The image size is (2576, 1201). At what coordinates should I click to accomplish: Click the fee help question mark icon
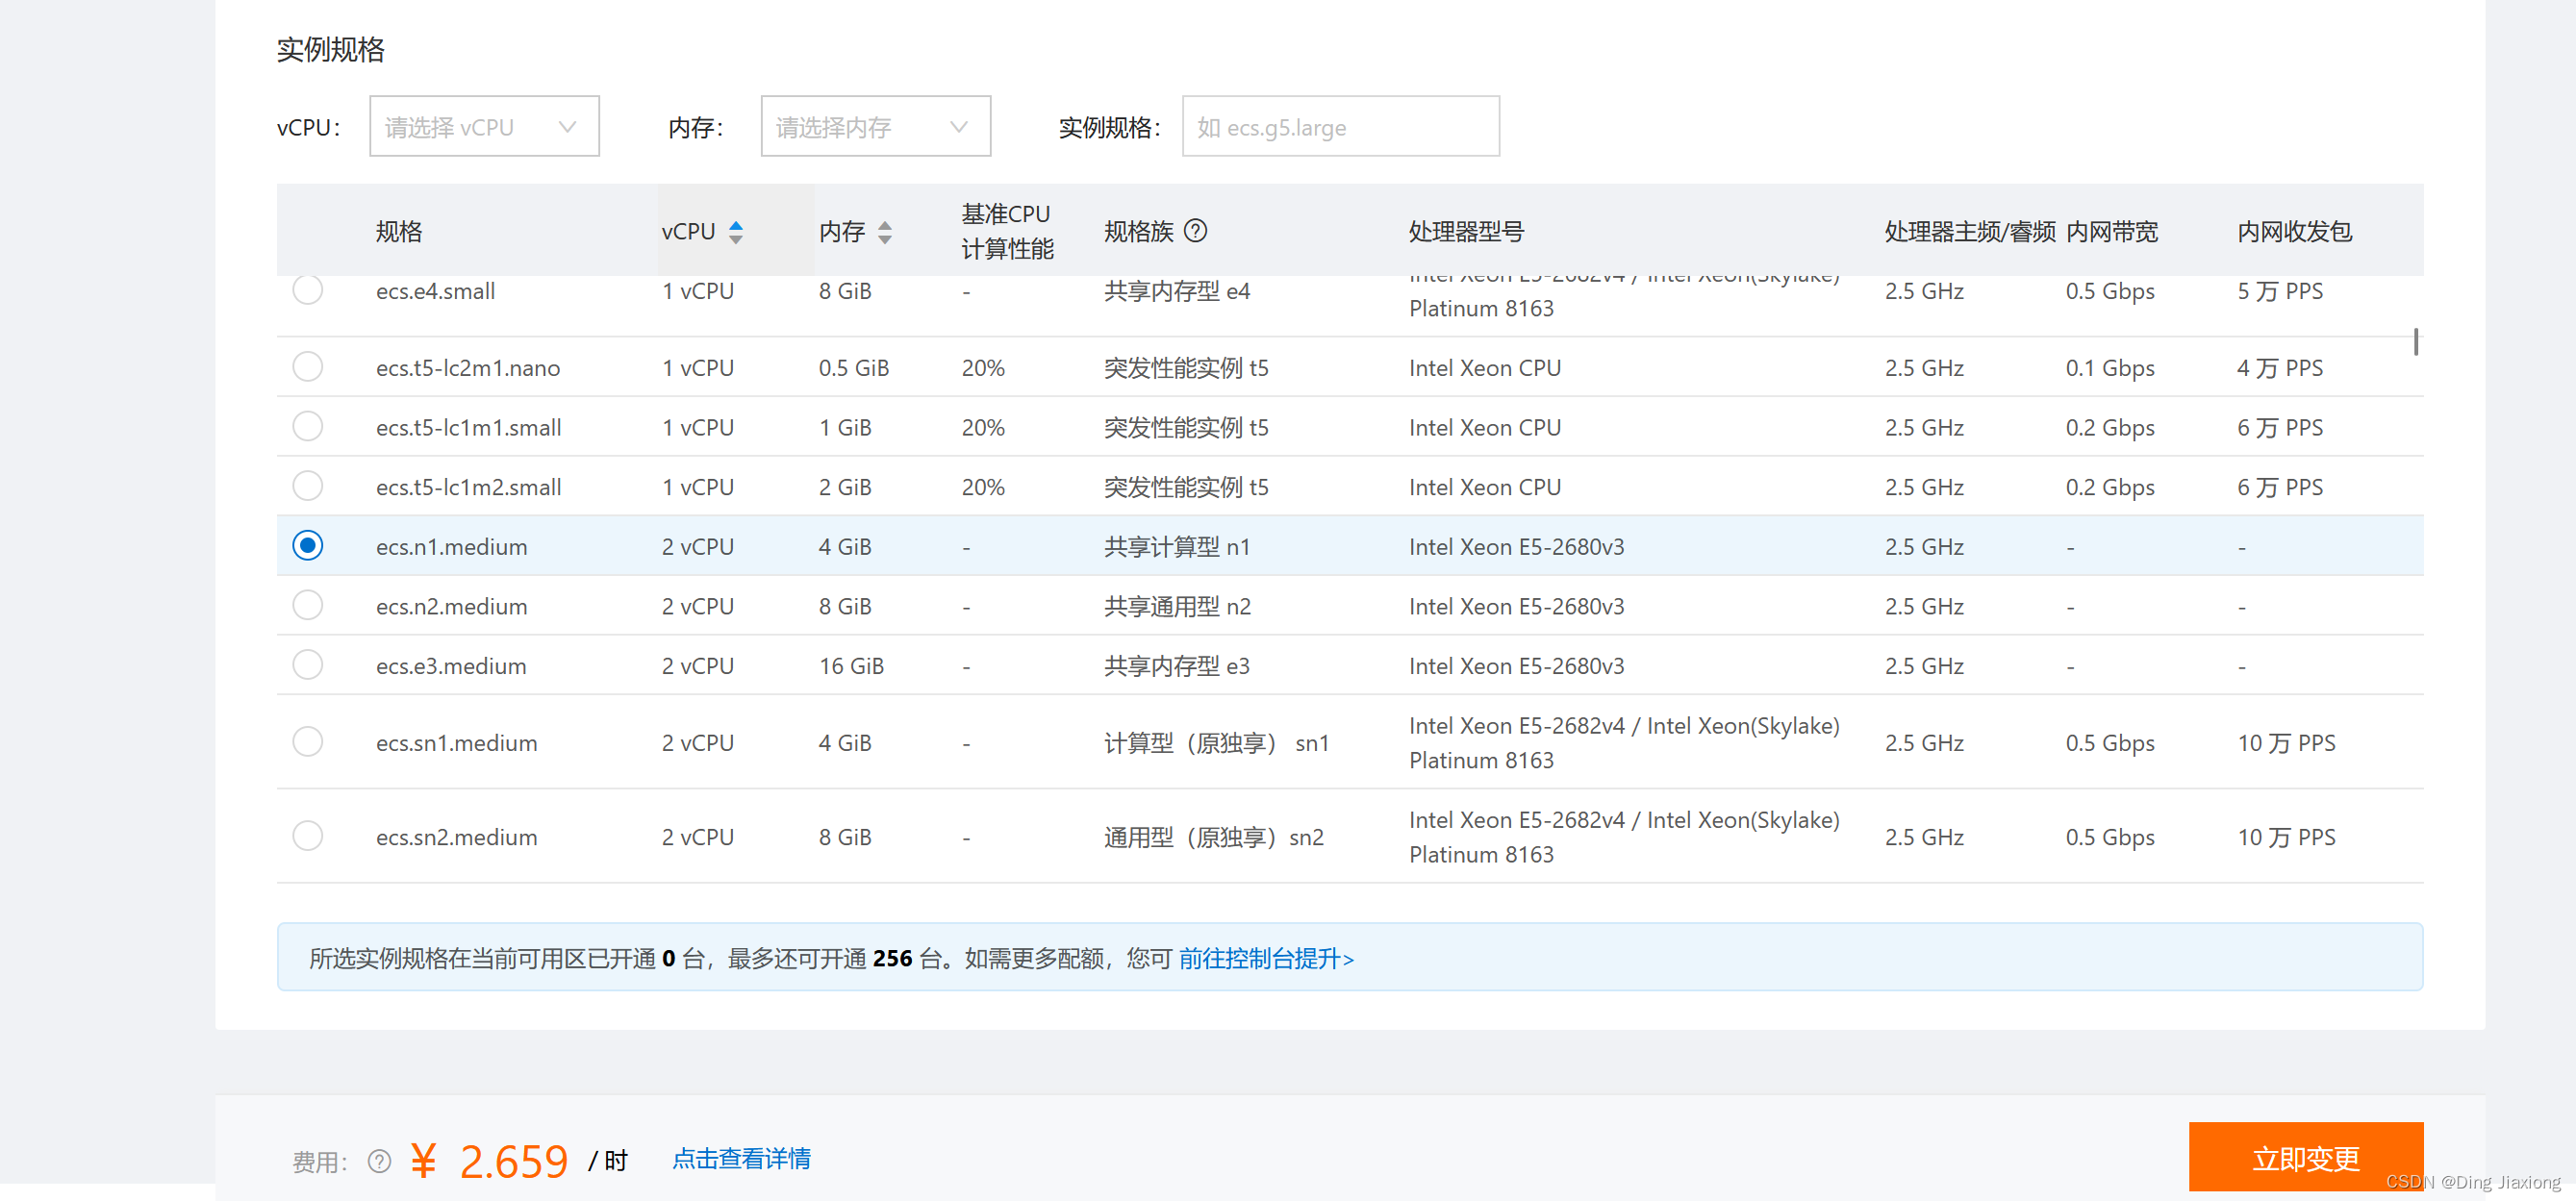[x=379, y=1161]
